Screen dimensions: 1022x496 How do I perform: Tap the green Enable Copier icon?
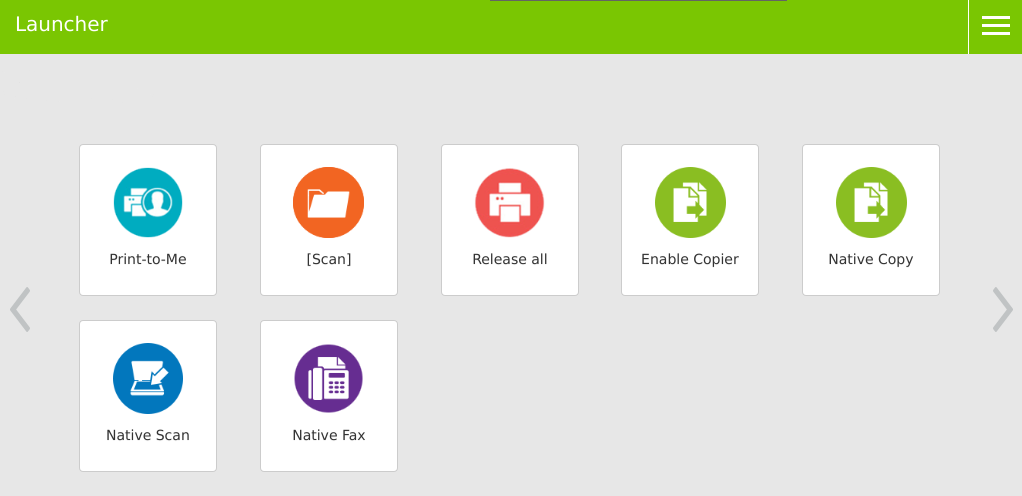coord(690,202)
